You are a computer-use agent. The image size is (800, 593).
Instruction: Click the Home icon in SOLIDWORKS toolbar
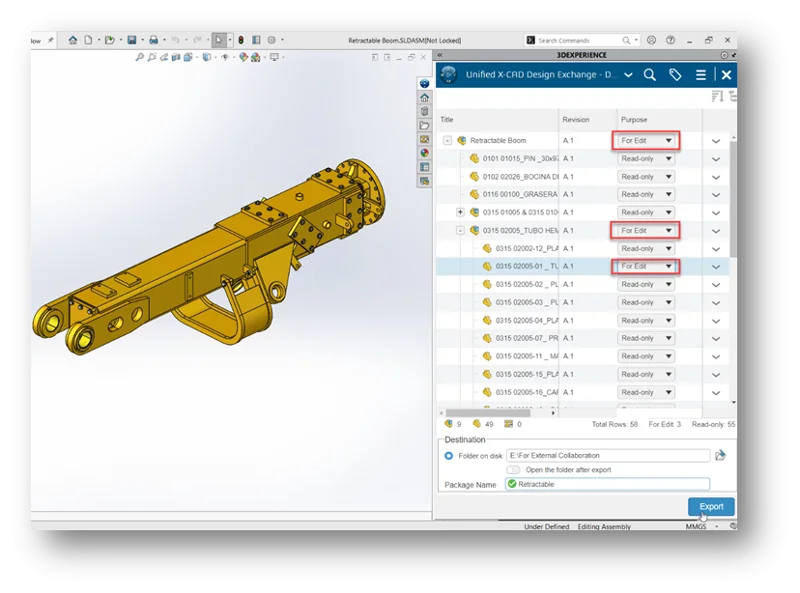(73, 40)
